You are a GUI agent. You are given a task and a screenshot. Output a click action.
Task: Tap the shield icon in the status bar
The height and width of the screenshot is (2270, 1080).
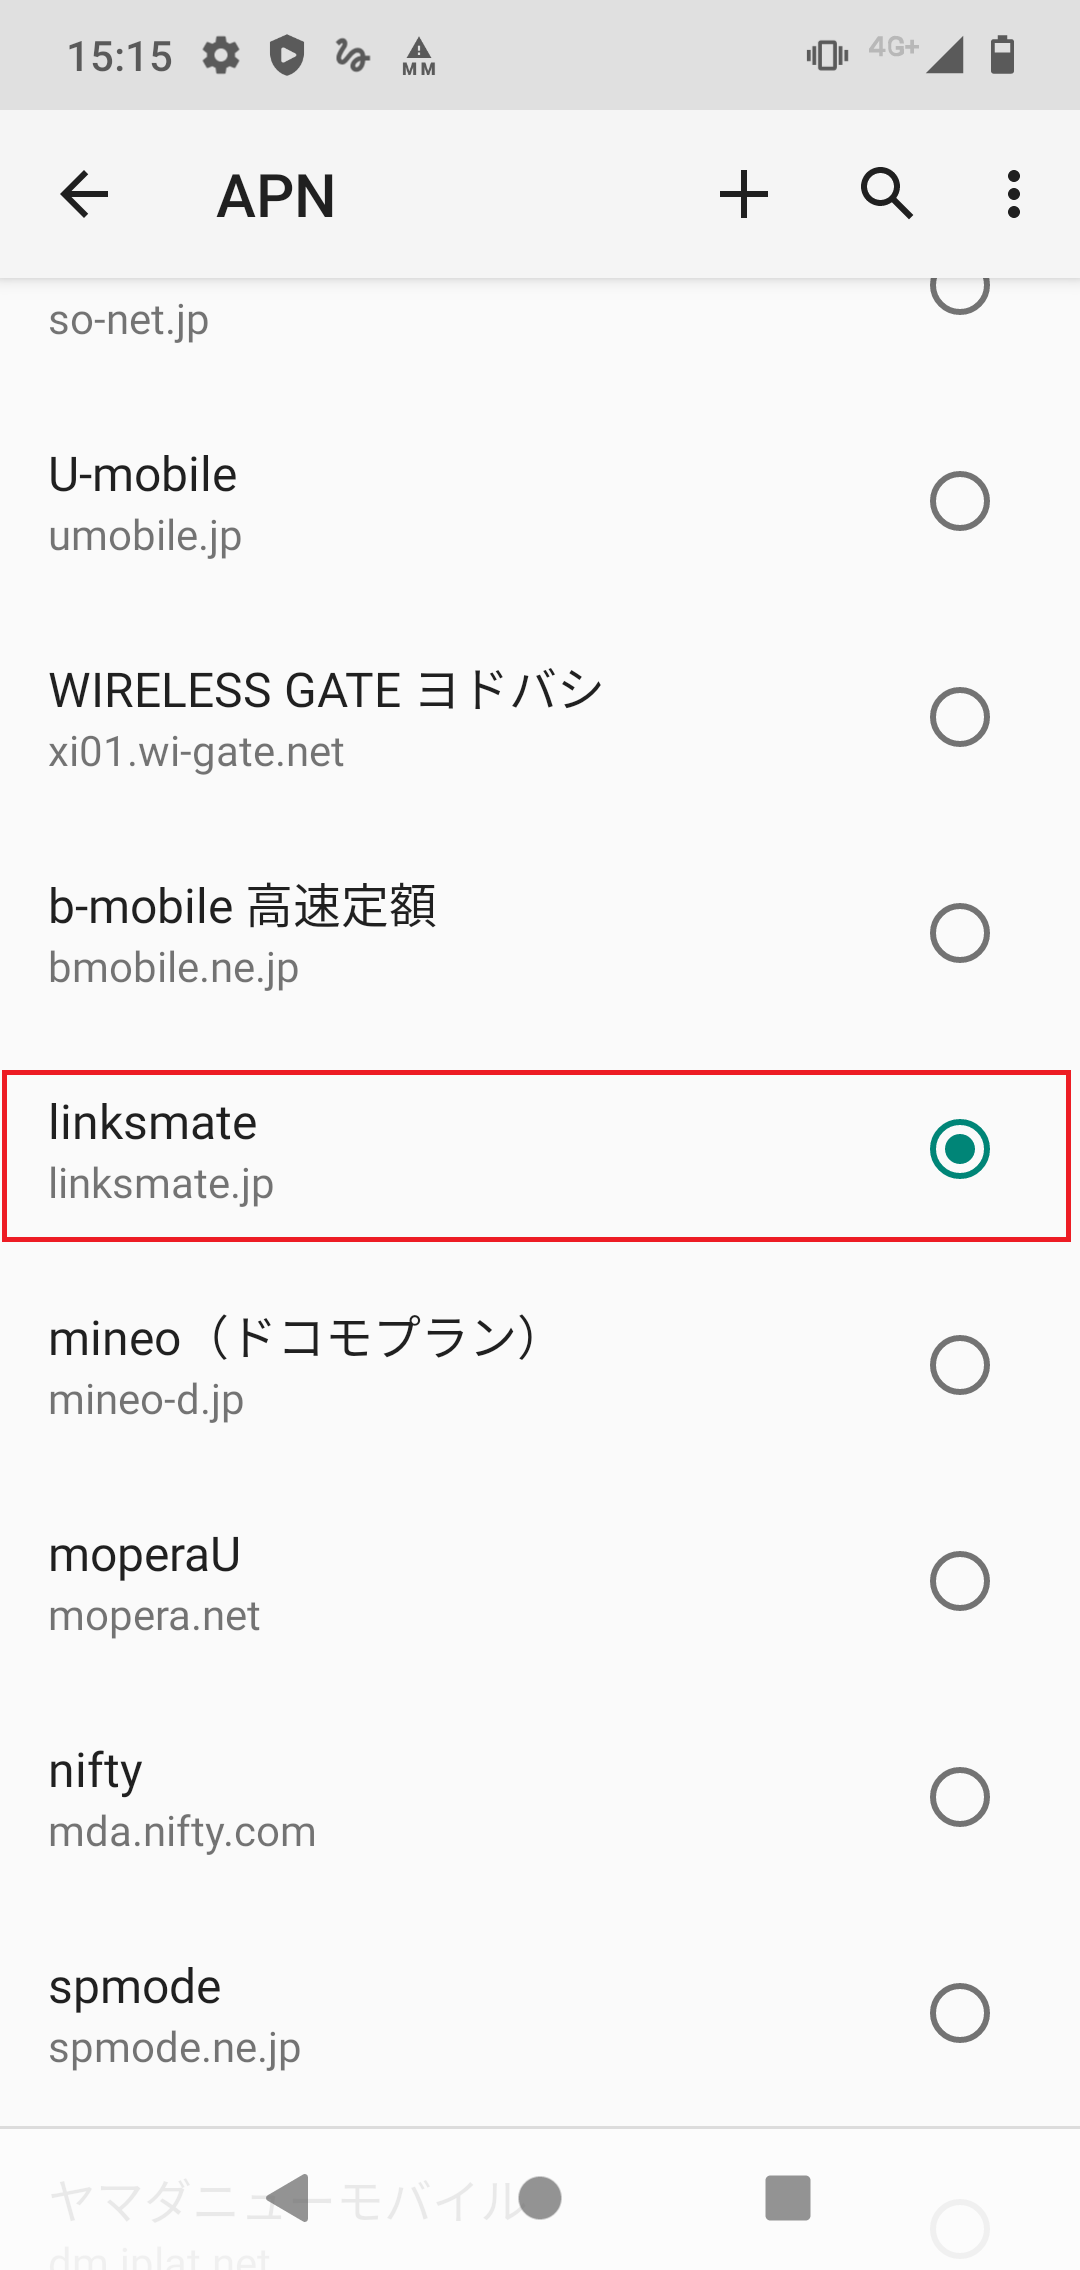pyautogui.click(x=288, y=55)
